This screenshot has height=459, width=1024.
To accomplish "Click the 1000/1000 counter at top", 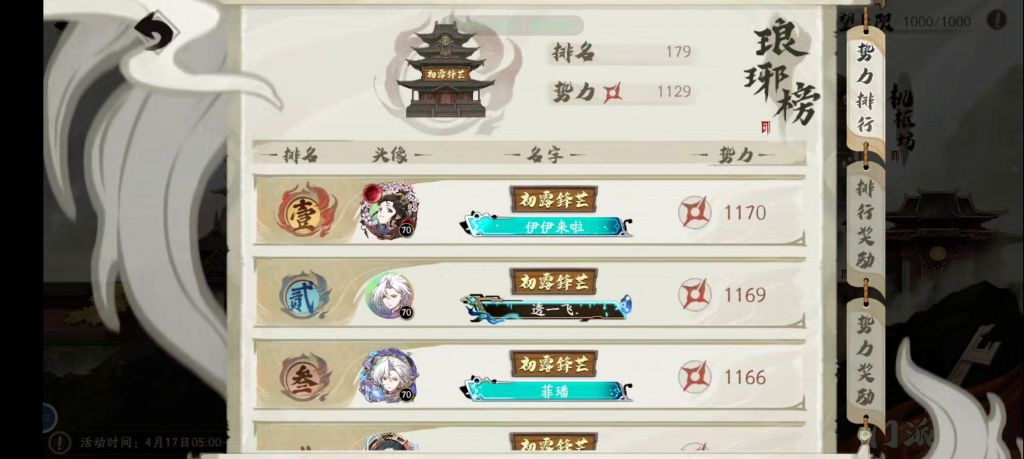I will point(937,21).
